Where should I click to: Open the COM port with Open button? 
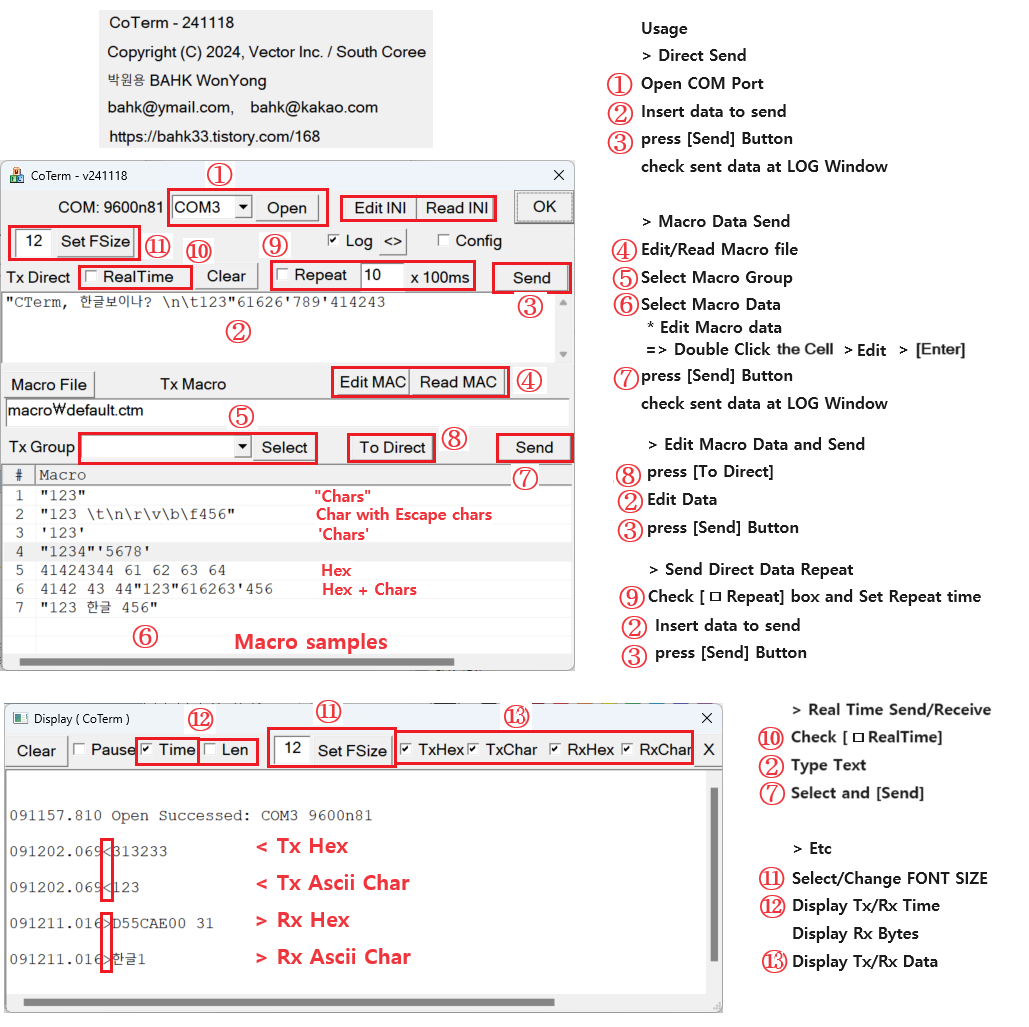[x=287, y=208]
